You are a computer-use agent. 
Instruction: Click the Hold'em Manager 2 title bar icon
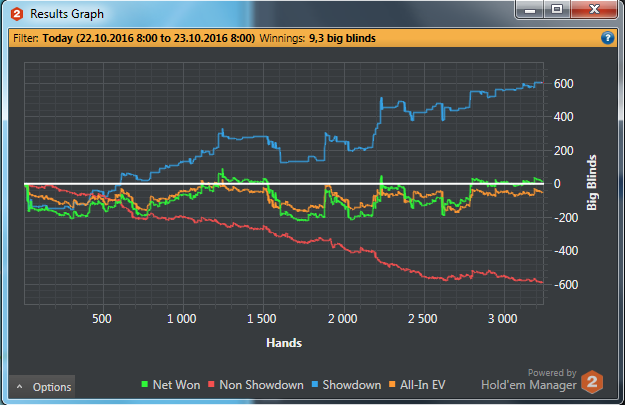(17, 14)
